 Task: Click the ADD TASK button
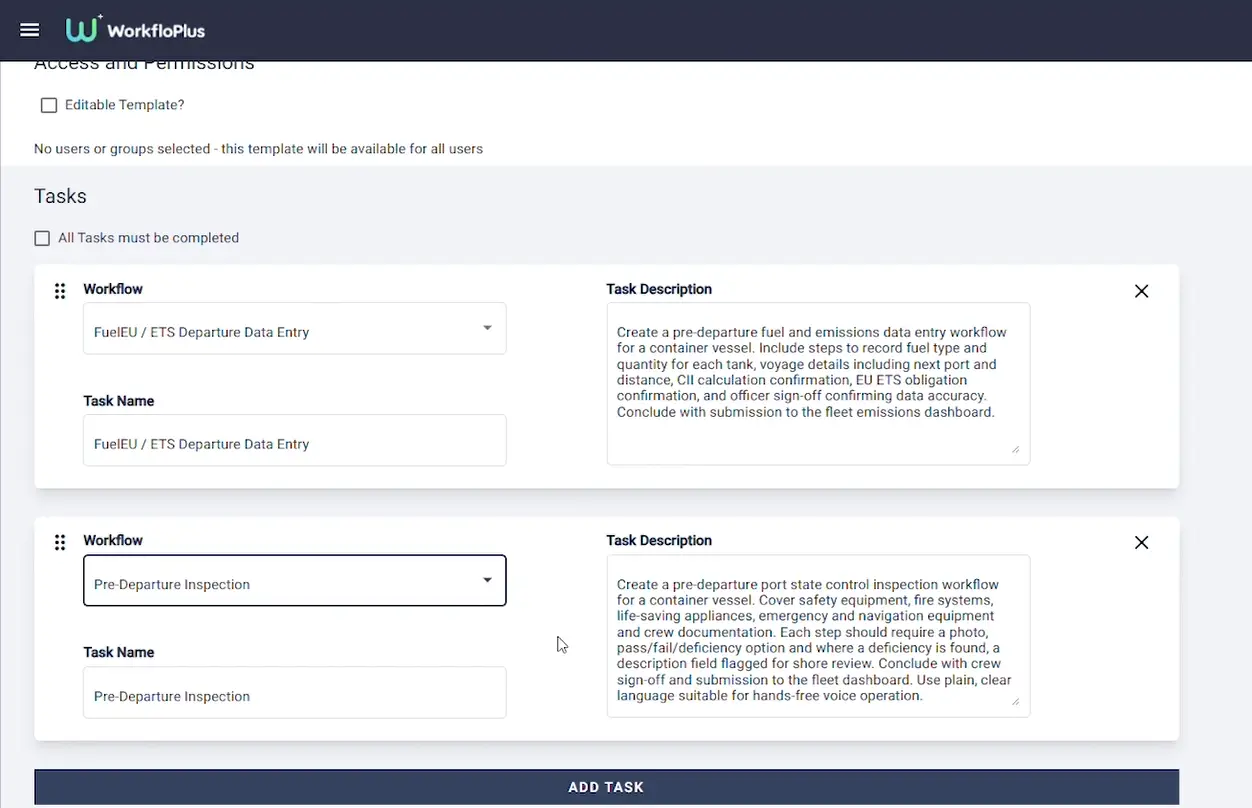tap(606, 787)
